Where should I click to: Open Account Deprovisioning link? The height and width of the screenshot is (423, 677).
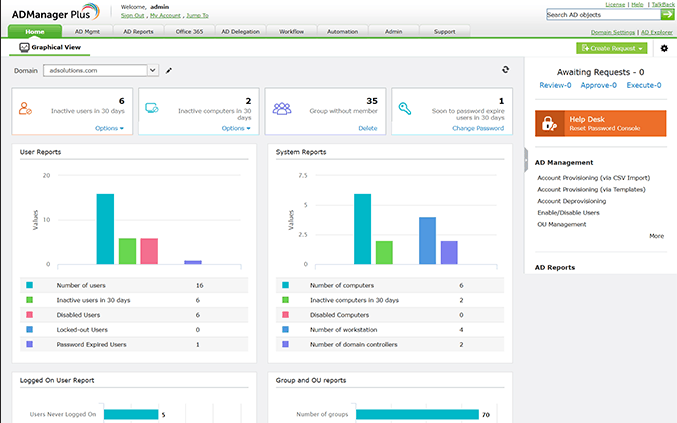click(572, 201)
